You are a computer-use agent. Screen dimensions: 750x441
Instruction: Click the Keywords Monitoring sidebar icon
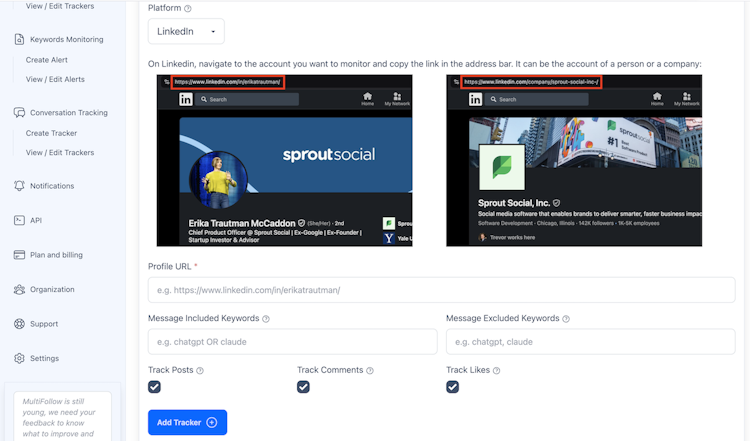19,39
